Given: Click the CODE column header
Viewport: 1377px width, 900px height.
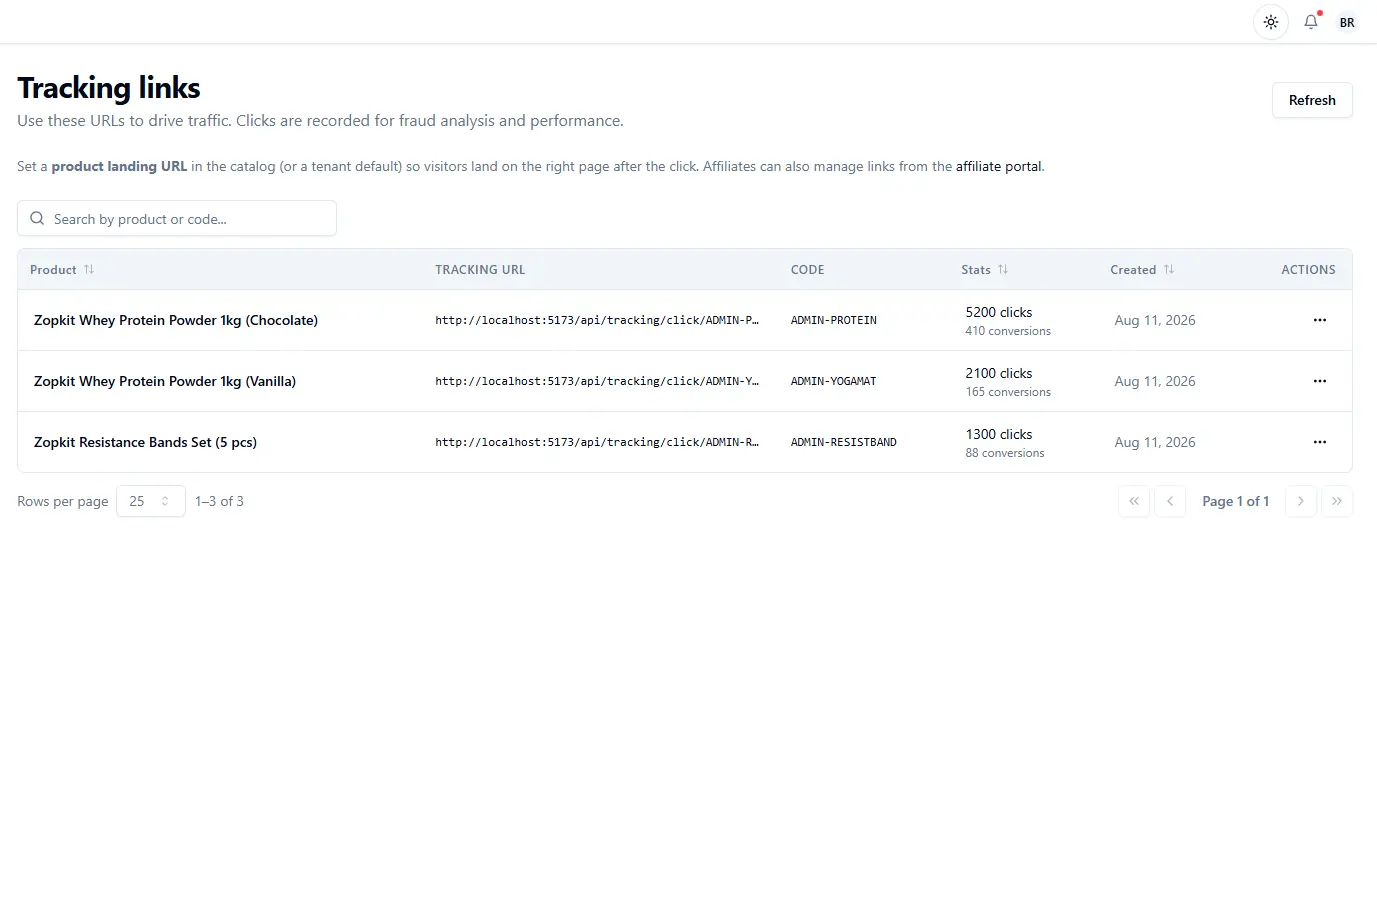Looking at the screenshot, I should (x=808, y=270).
